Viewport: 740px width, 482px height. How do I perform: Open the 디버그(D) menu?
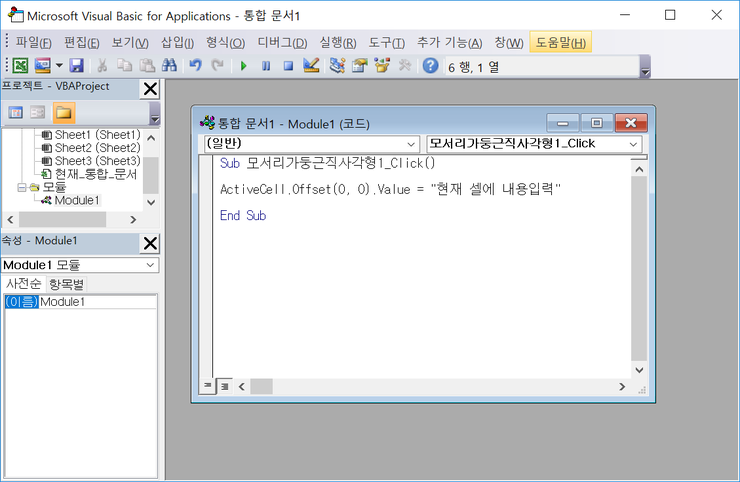pyautogui.click(x=282, y=42)
